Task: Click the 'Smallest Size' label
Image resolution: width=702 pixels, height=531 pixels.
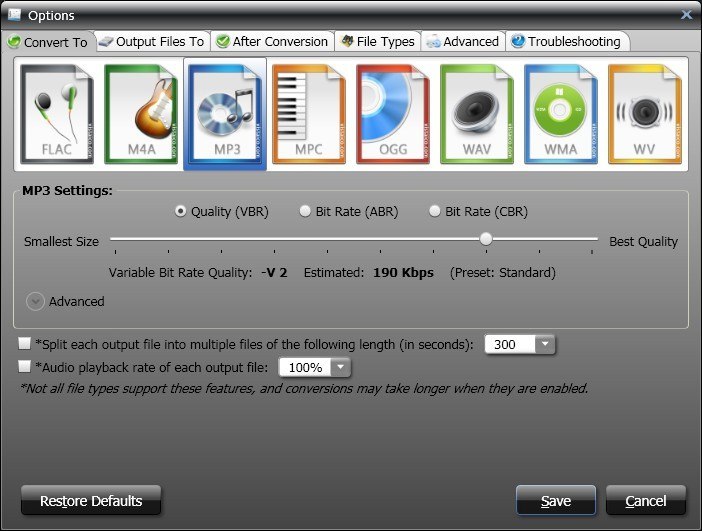Action: coord(61,241)
